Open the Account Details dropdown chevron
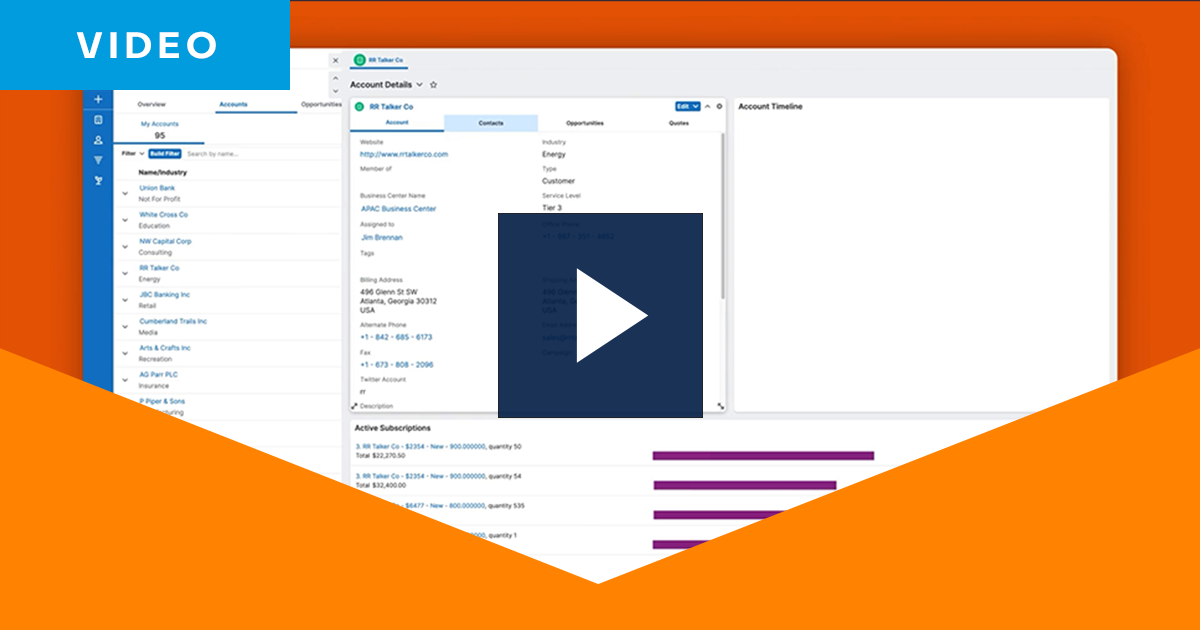 click(x=419, y=86)
